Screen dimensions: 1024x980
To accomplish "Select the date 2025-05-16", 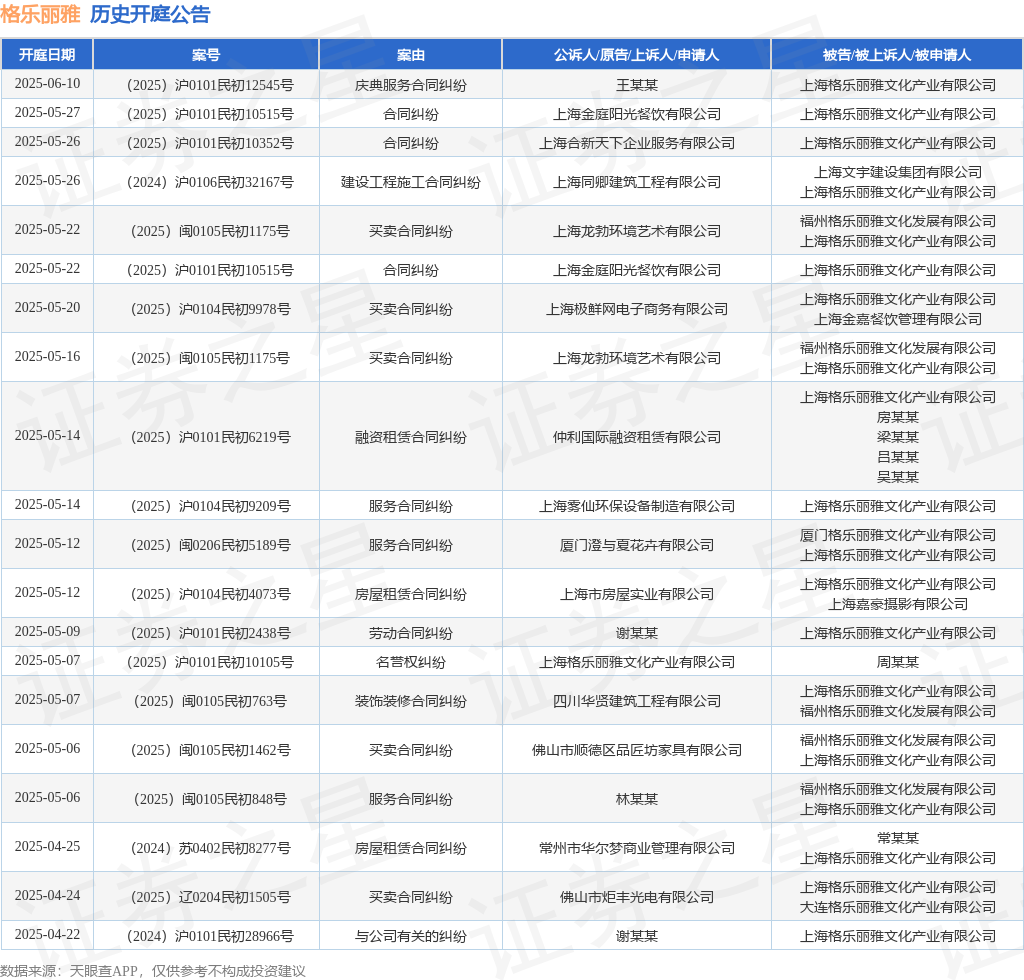I will click(48, 356).
